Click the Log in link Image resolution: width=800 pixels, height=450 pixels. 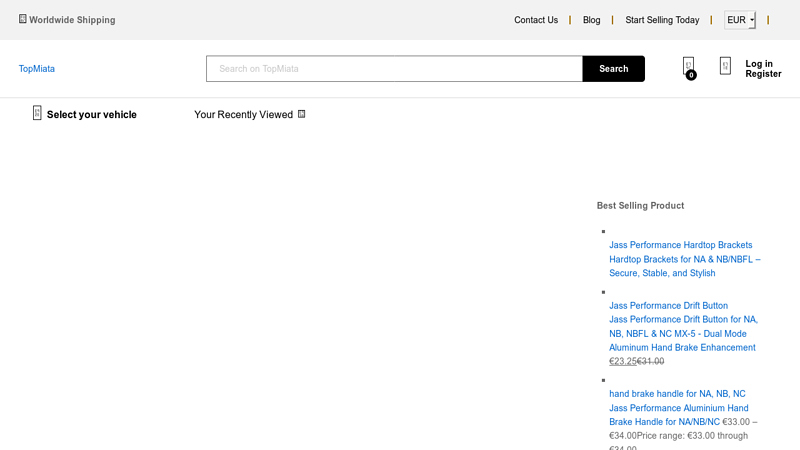click(x=759, y=64)
